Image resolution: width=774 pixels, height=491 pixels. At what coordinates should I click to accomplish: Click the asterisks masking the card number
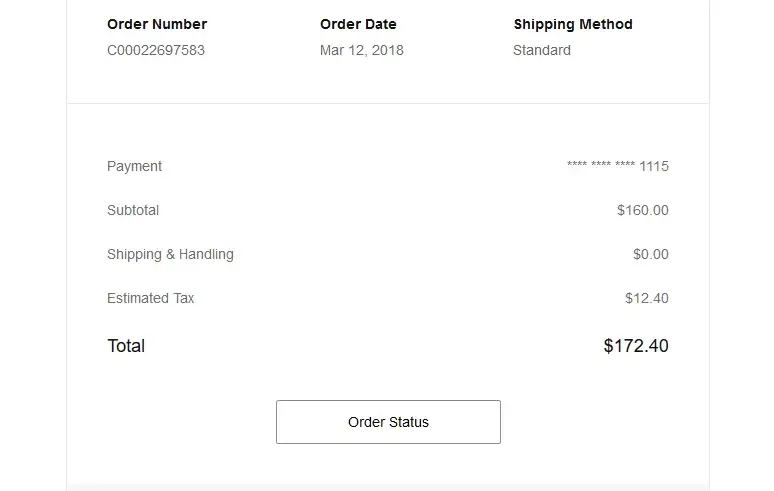pos(600,166)
